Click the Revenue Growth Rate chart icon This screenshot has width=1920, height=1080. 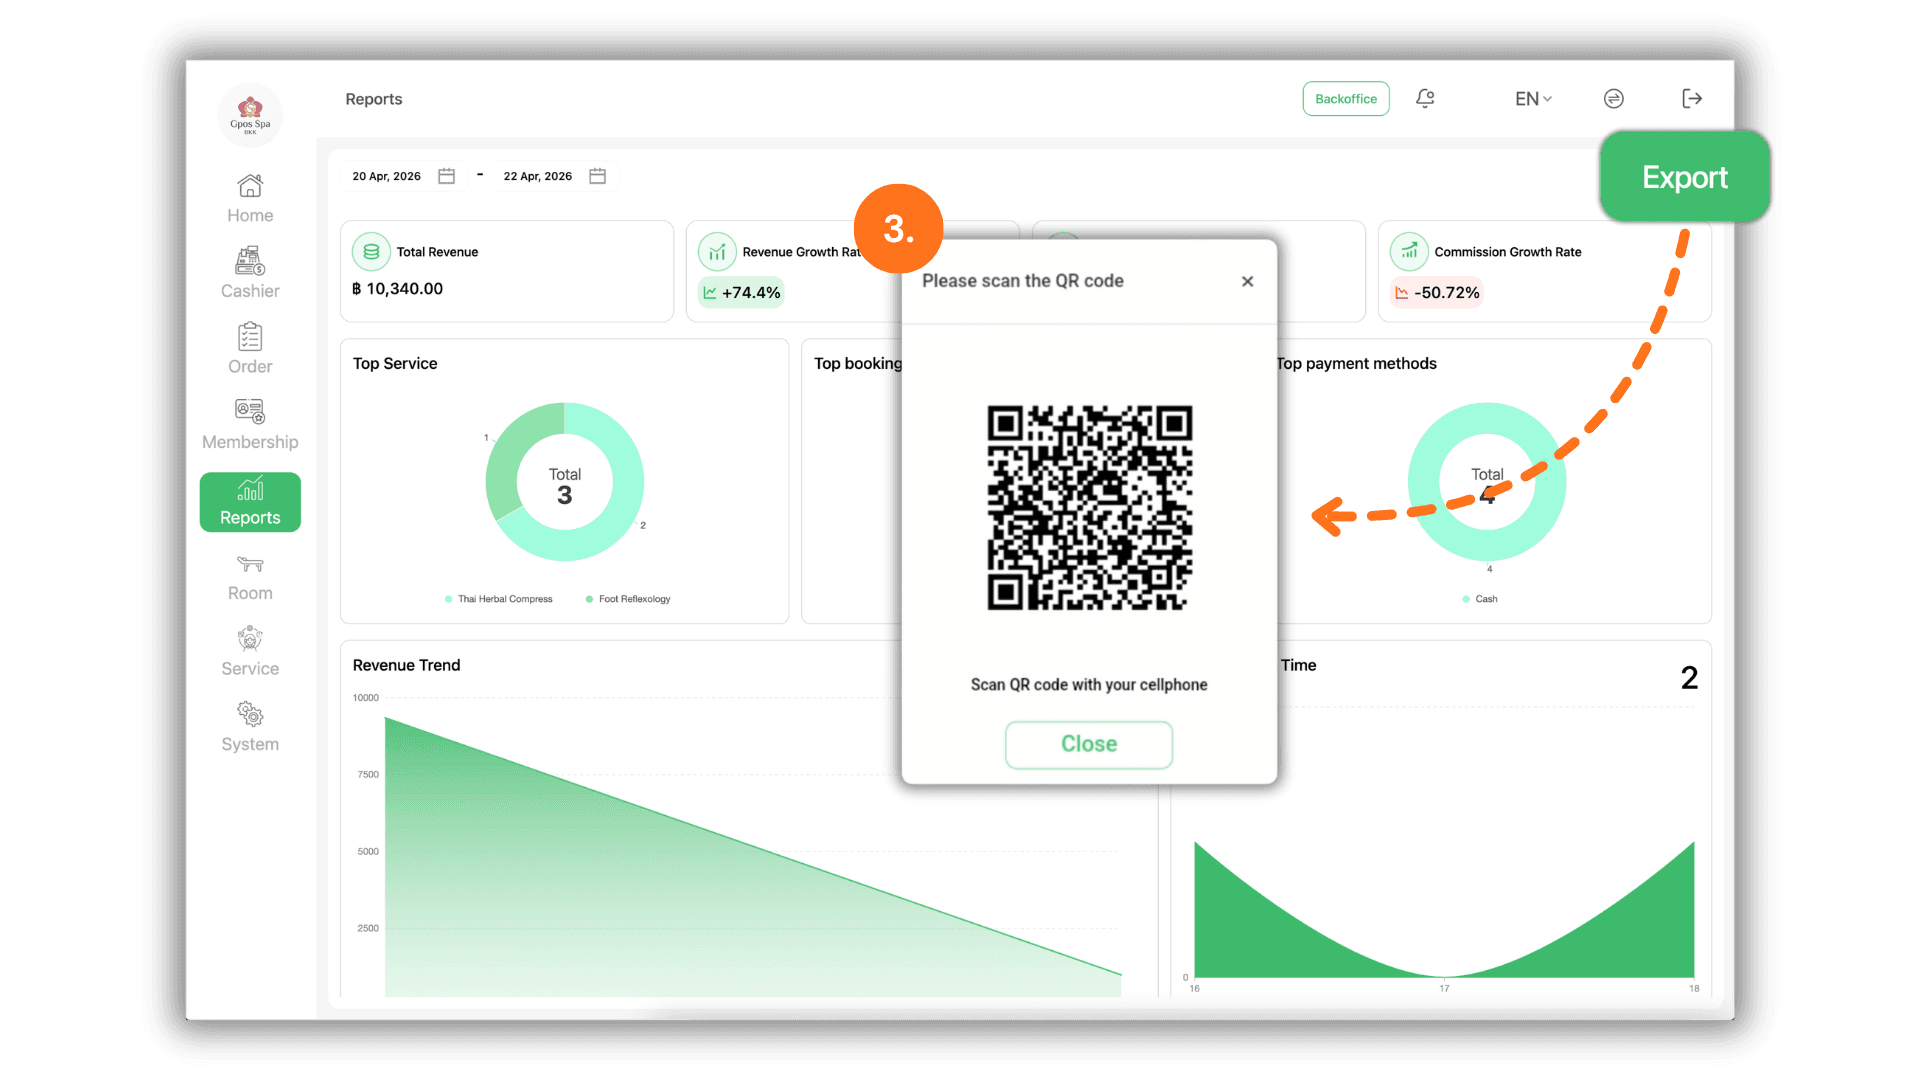[717, 252]
